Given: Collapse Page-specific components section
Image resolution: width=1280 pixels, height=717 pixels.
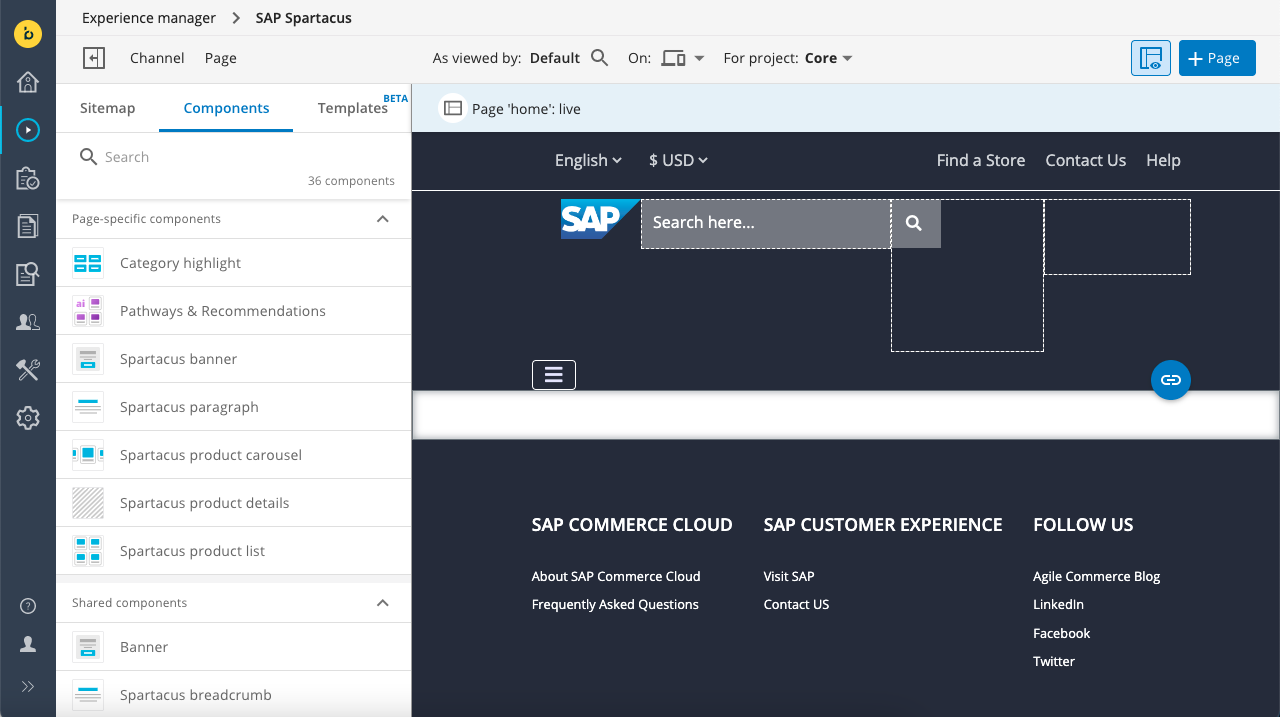Looking at the screenshot, I should point(382,218).
